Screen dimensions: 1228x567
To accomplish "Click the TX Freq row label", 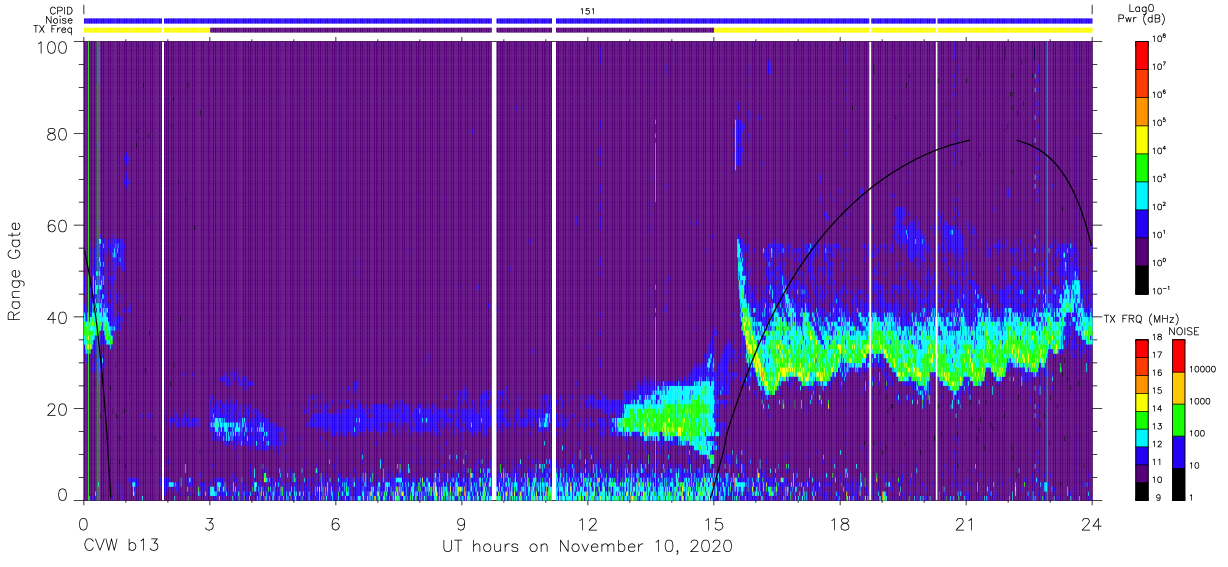I will click(x=53, y=29).
